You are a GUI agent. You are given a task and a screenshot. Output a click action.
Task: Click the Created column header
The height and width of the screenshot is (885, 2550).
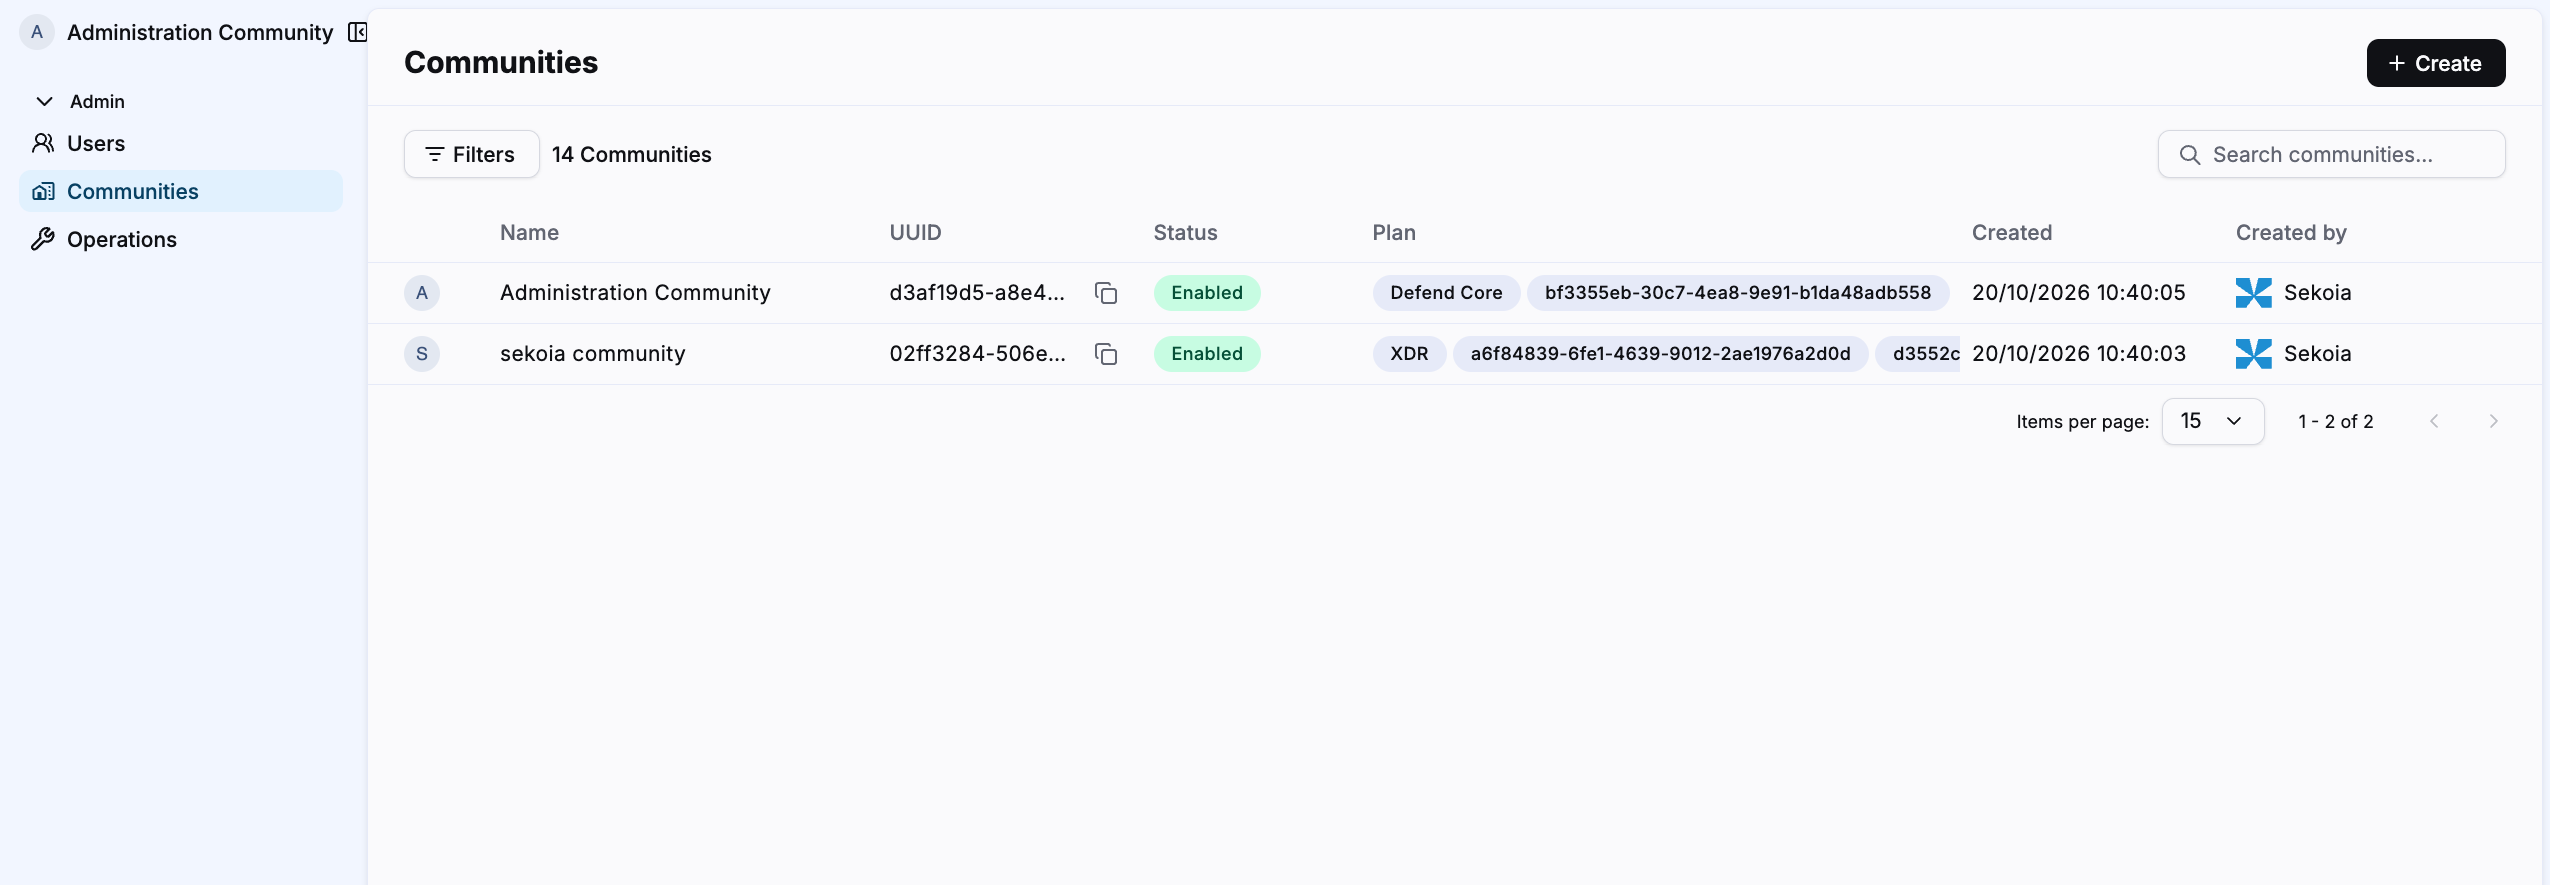tap(2011, 233)
